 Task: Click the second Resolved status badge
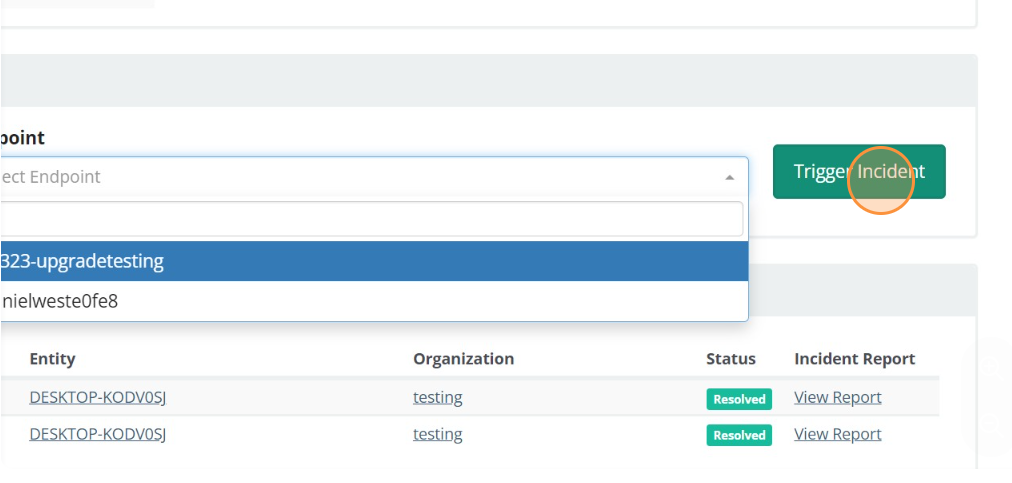pyautogui.click(x=739, y=435)
